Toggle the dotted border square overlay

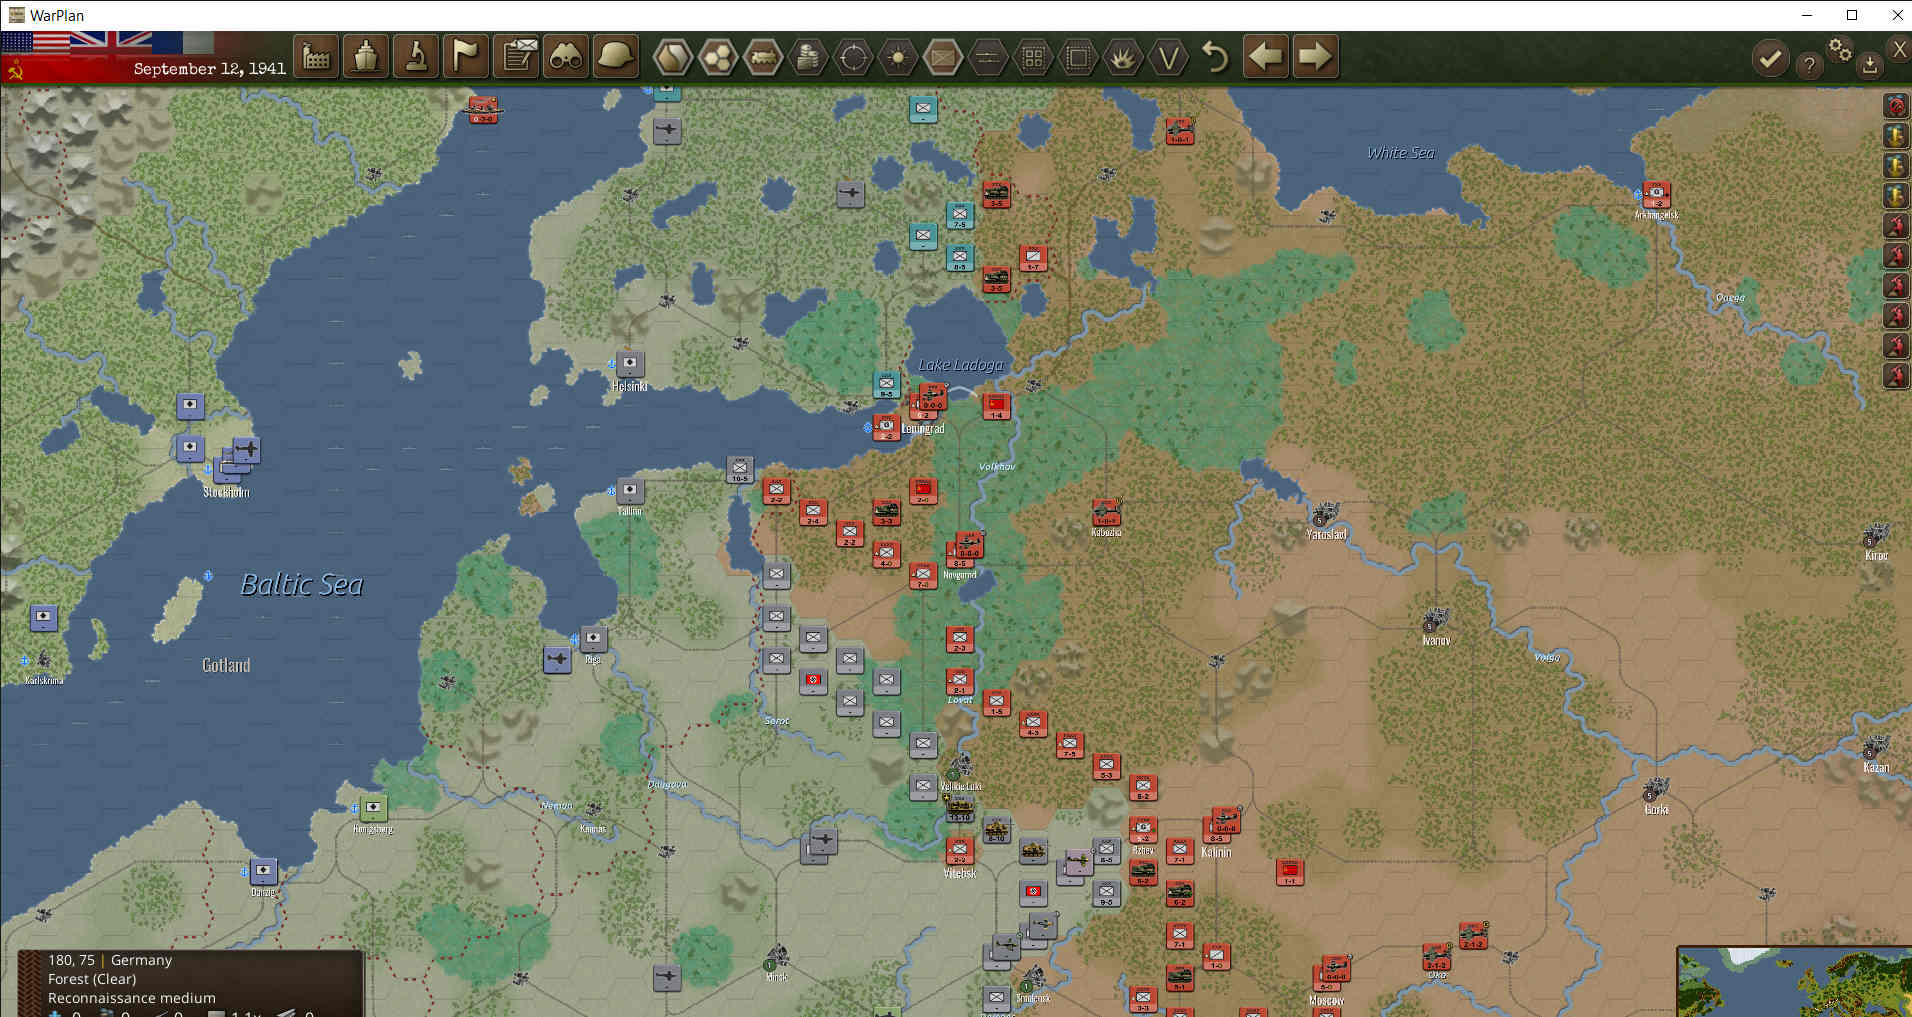point(1078,57)
